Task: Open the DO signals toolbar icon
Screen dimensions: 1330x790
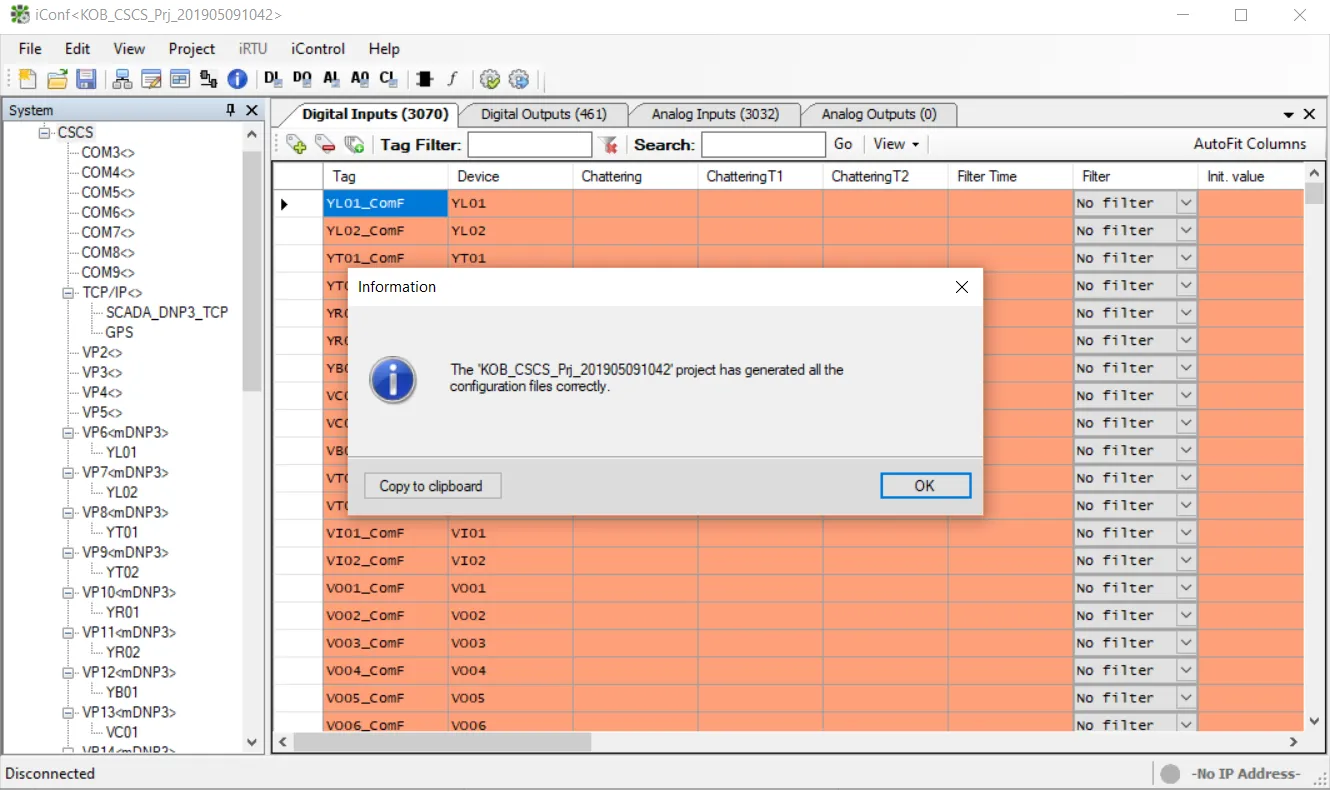Action: click(301, 79)
